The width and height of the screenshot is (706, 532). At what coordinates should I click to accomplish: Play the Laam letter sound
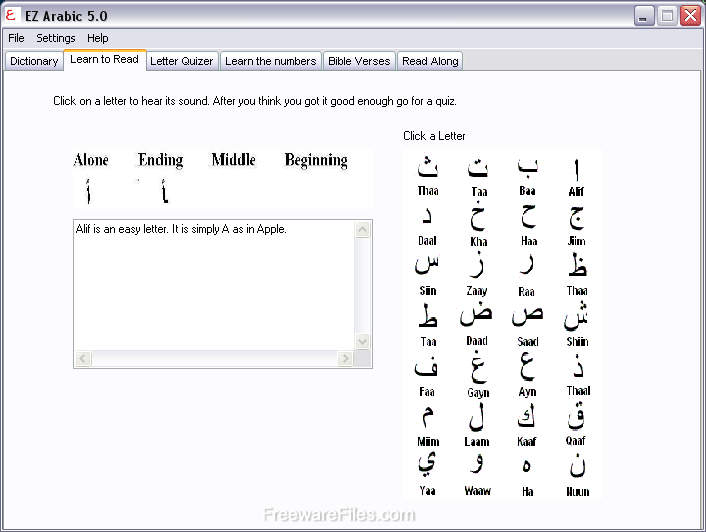click(x=476, y=417)
